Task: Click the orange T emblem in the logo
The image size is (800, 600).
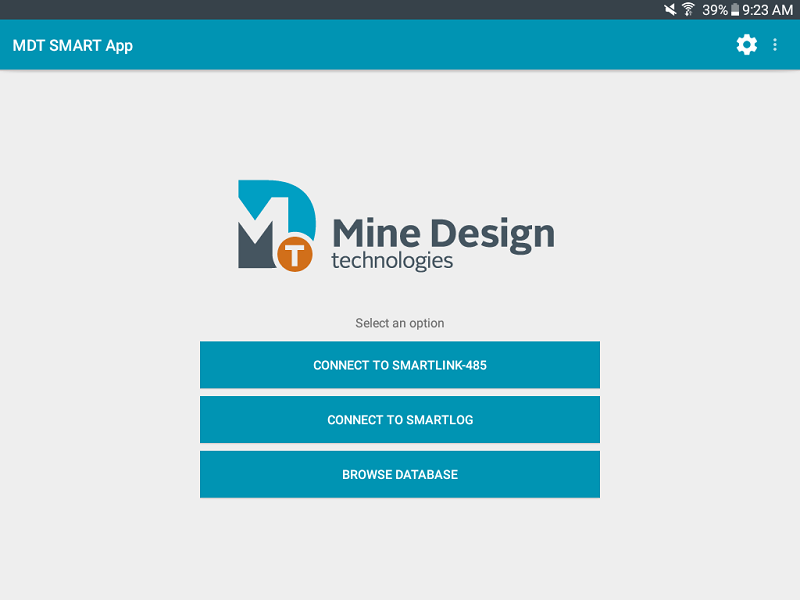Action: (x=295, y=250)
